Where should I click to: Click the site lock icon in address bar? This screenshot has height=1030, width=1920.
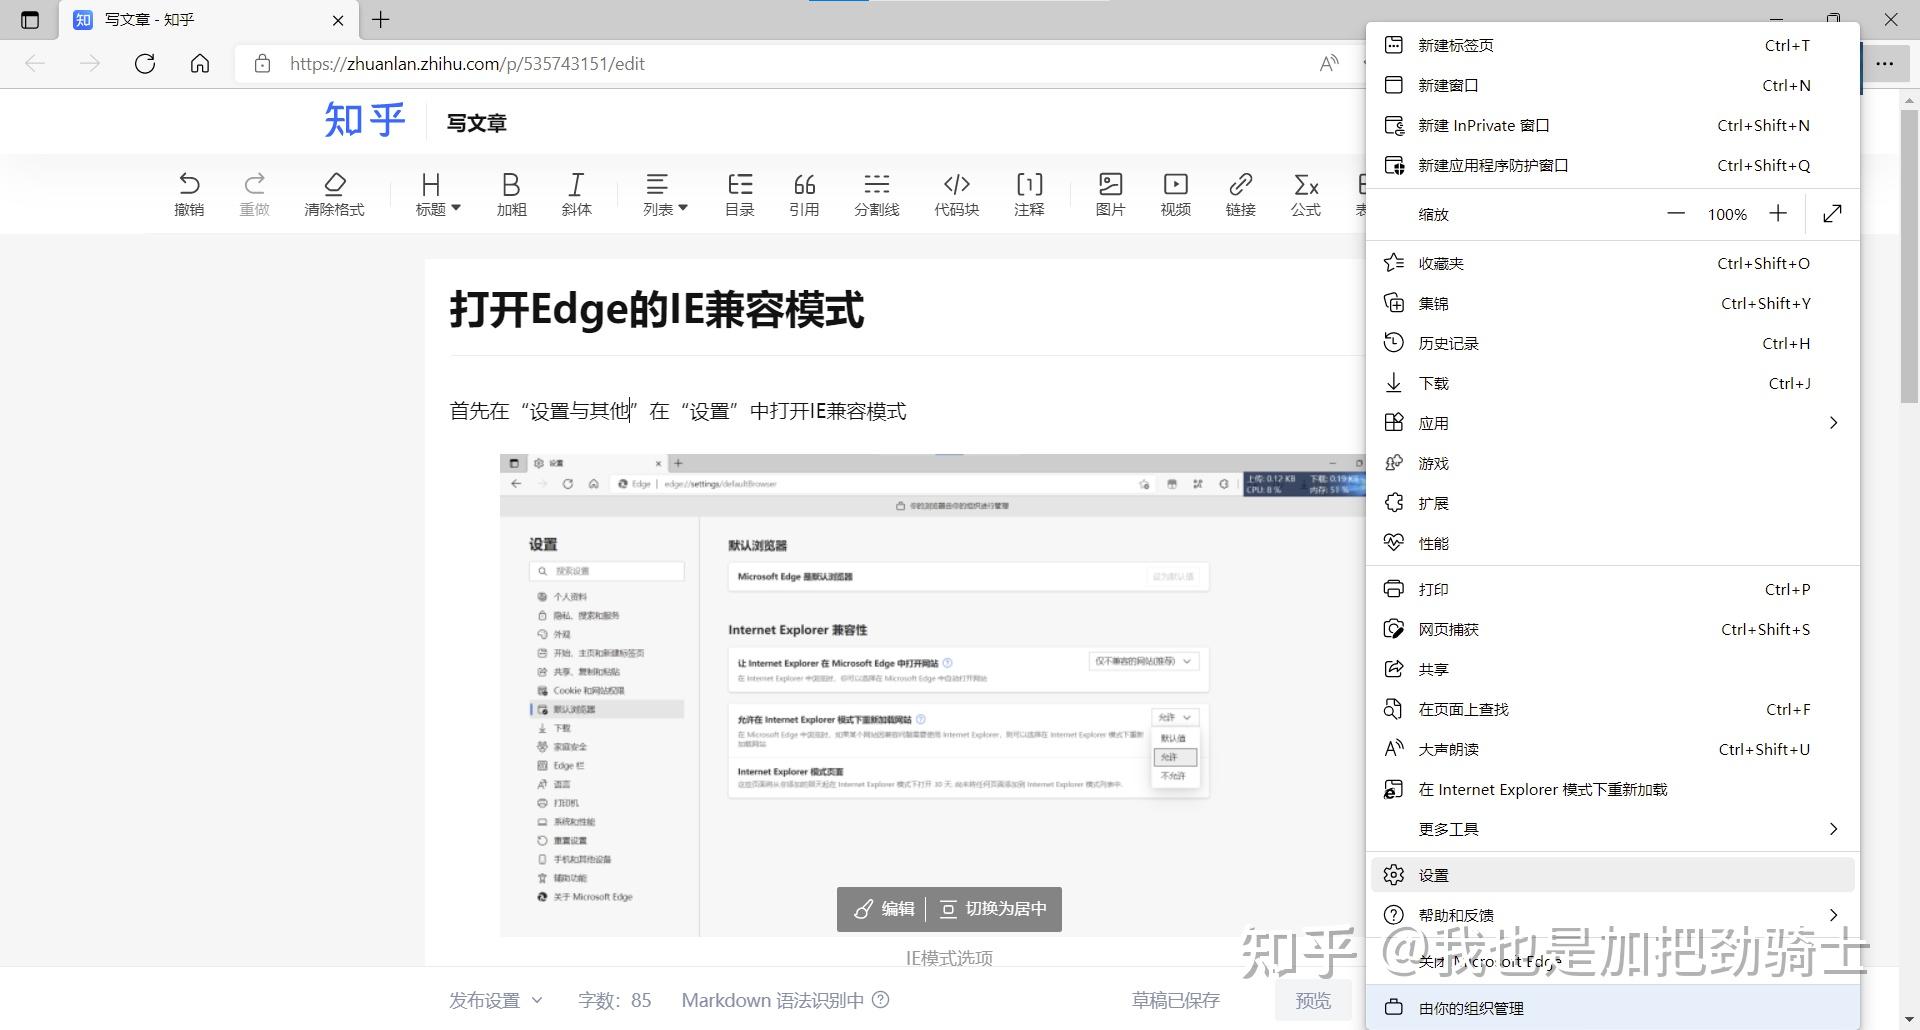tap(262, 64)
